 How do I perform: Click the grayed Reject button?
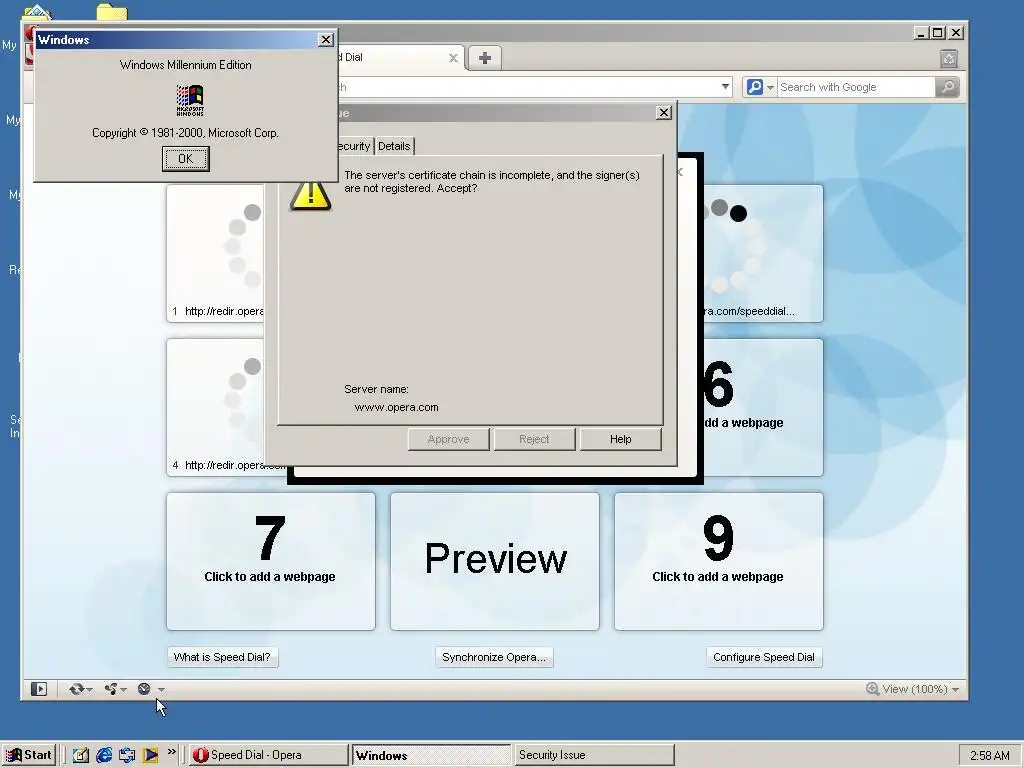534,439
